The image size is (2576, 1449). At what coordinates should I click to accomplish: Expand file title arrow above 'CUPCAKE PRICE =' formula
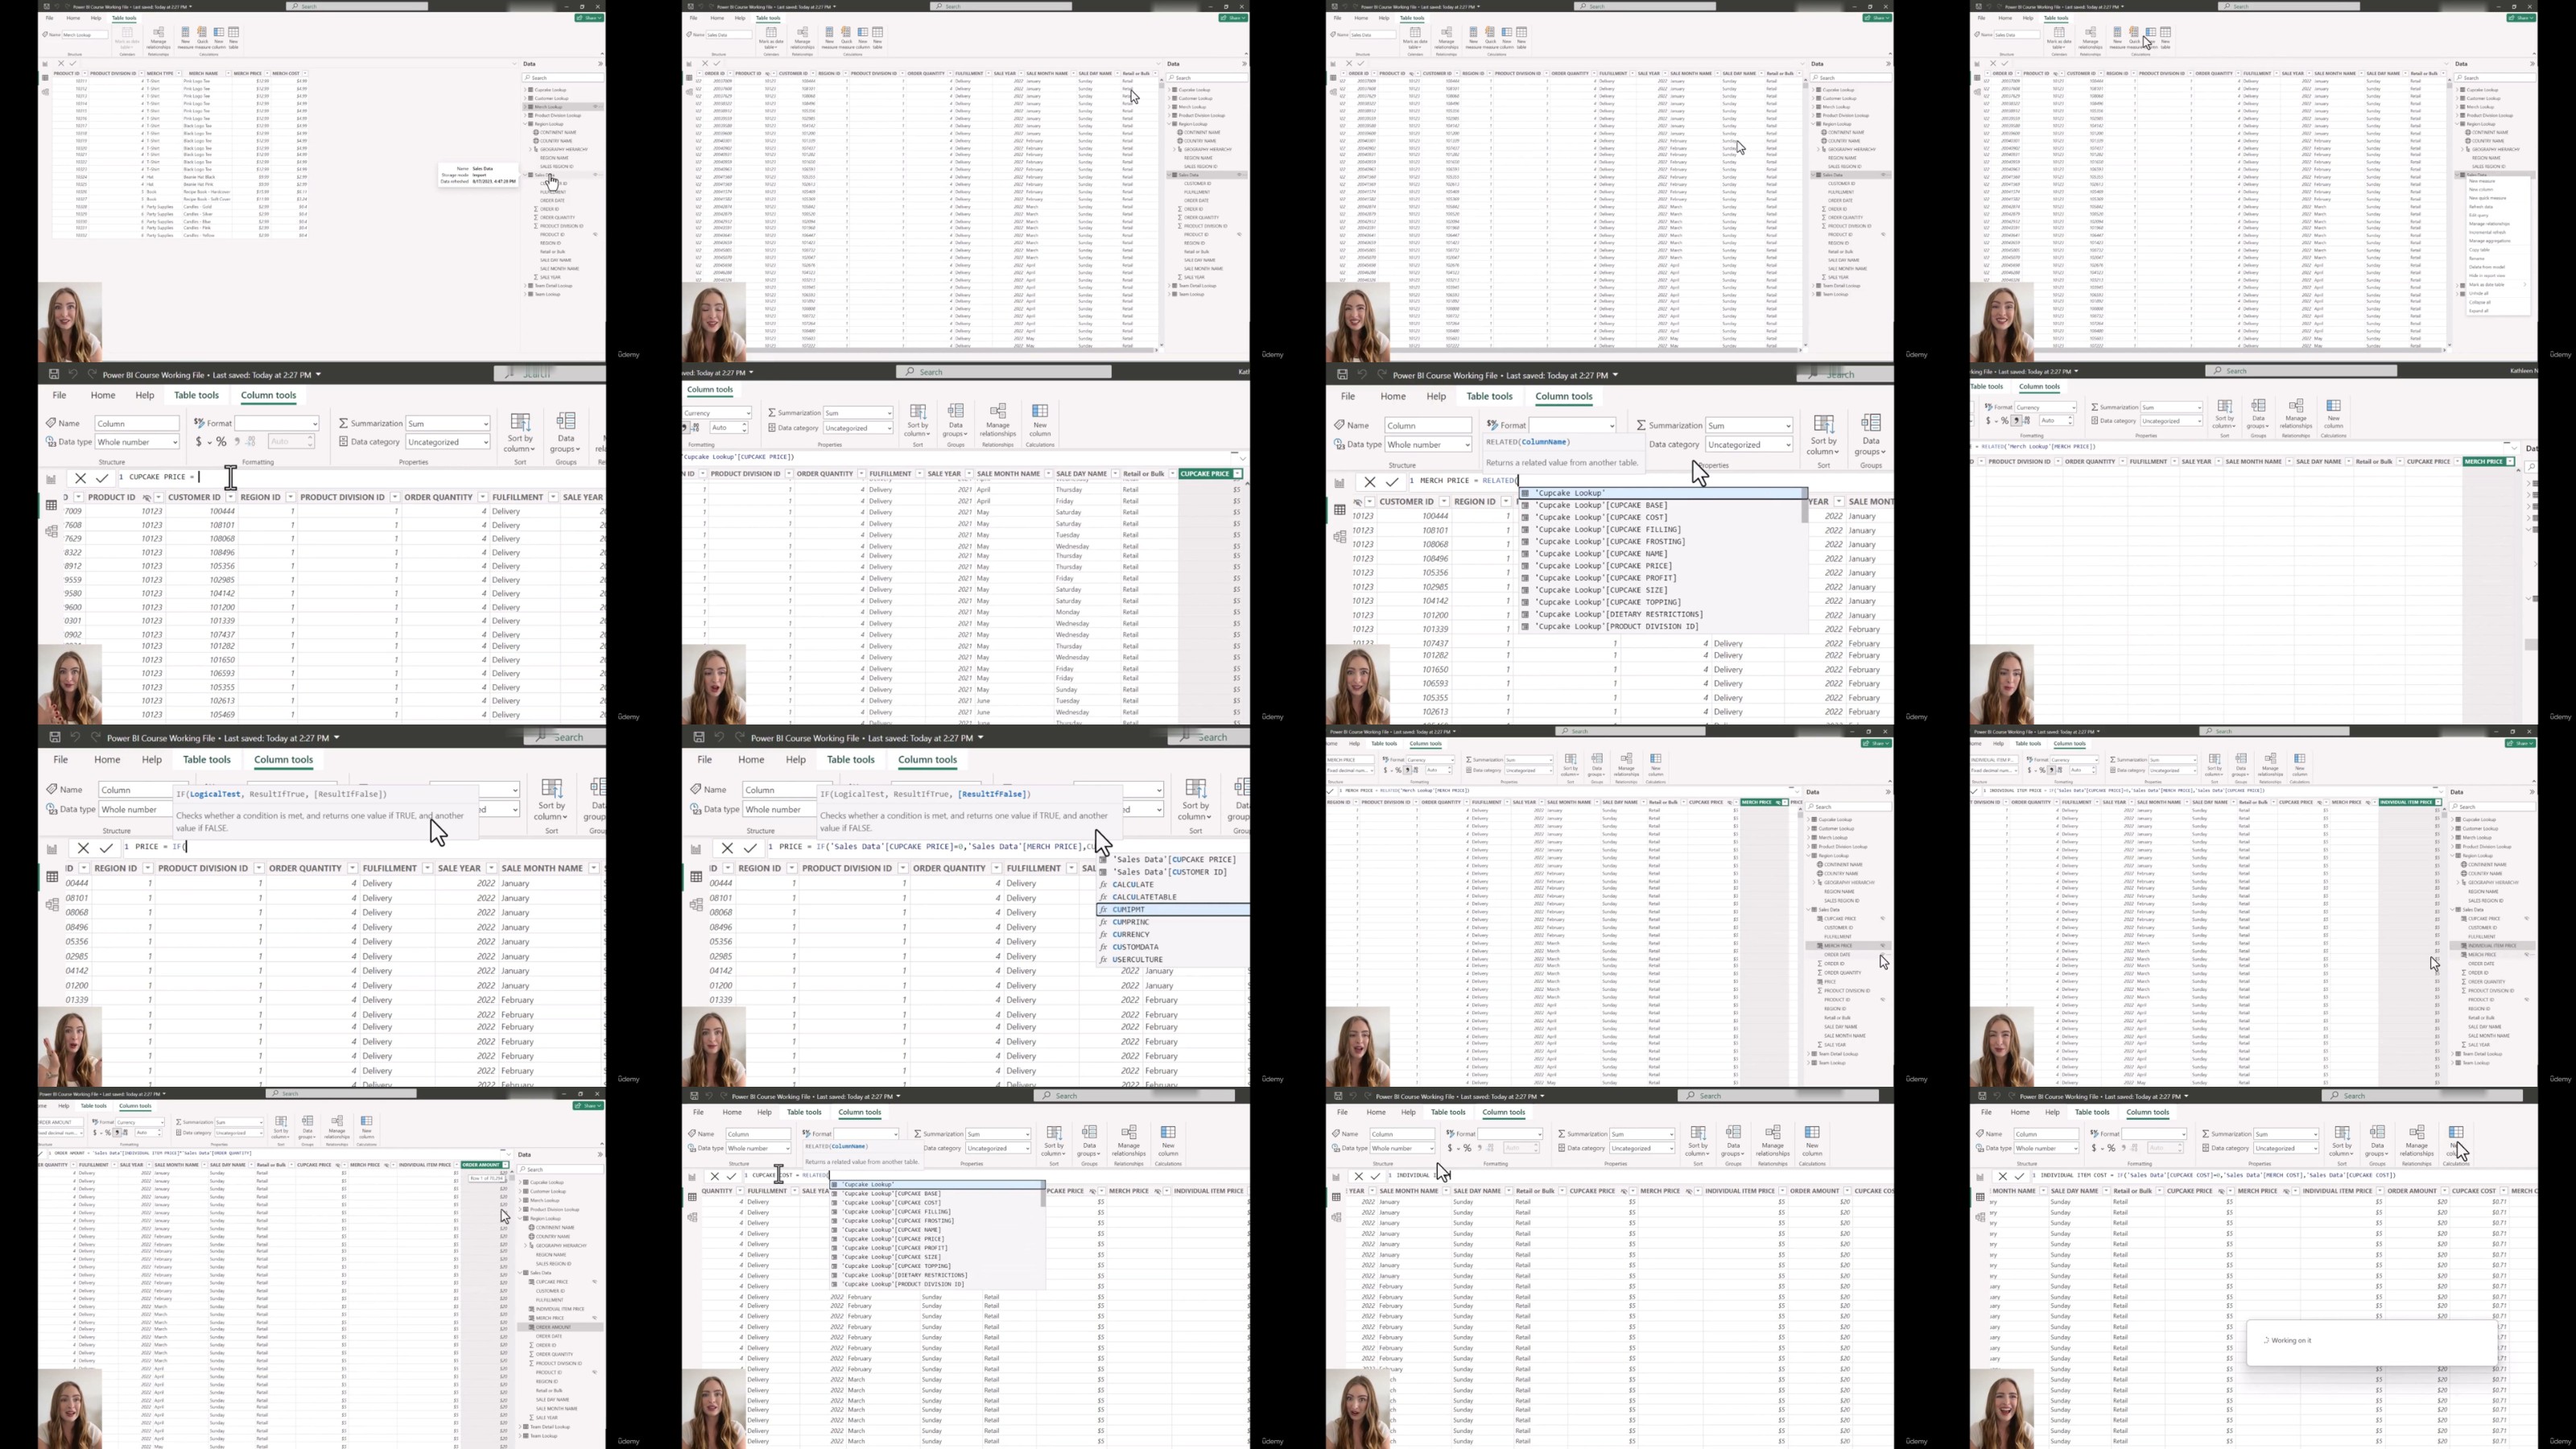tap(318, 375)
